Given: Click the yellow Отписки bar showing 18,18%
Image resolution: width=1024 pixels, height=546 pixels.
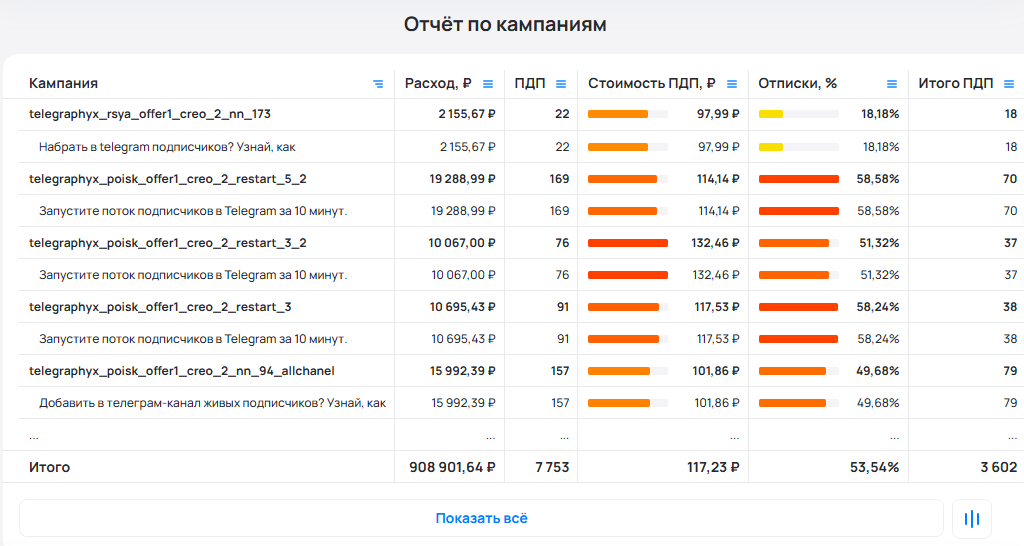Looking at the screenshot, I should tap(771, 114).
